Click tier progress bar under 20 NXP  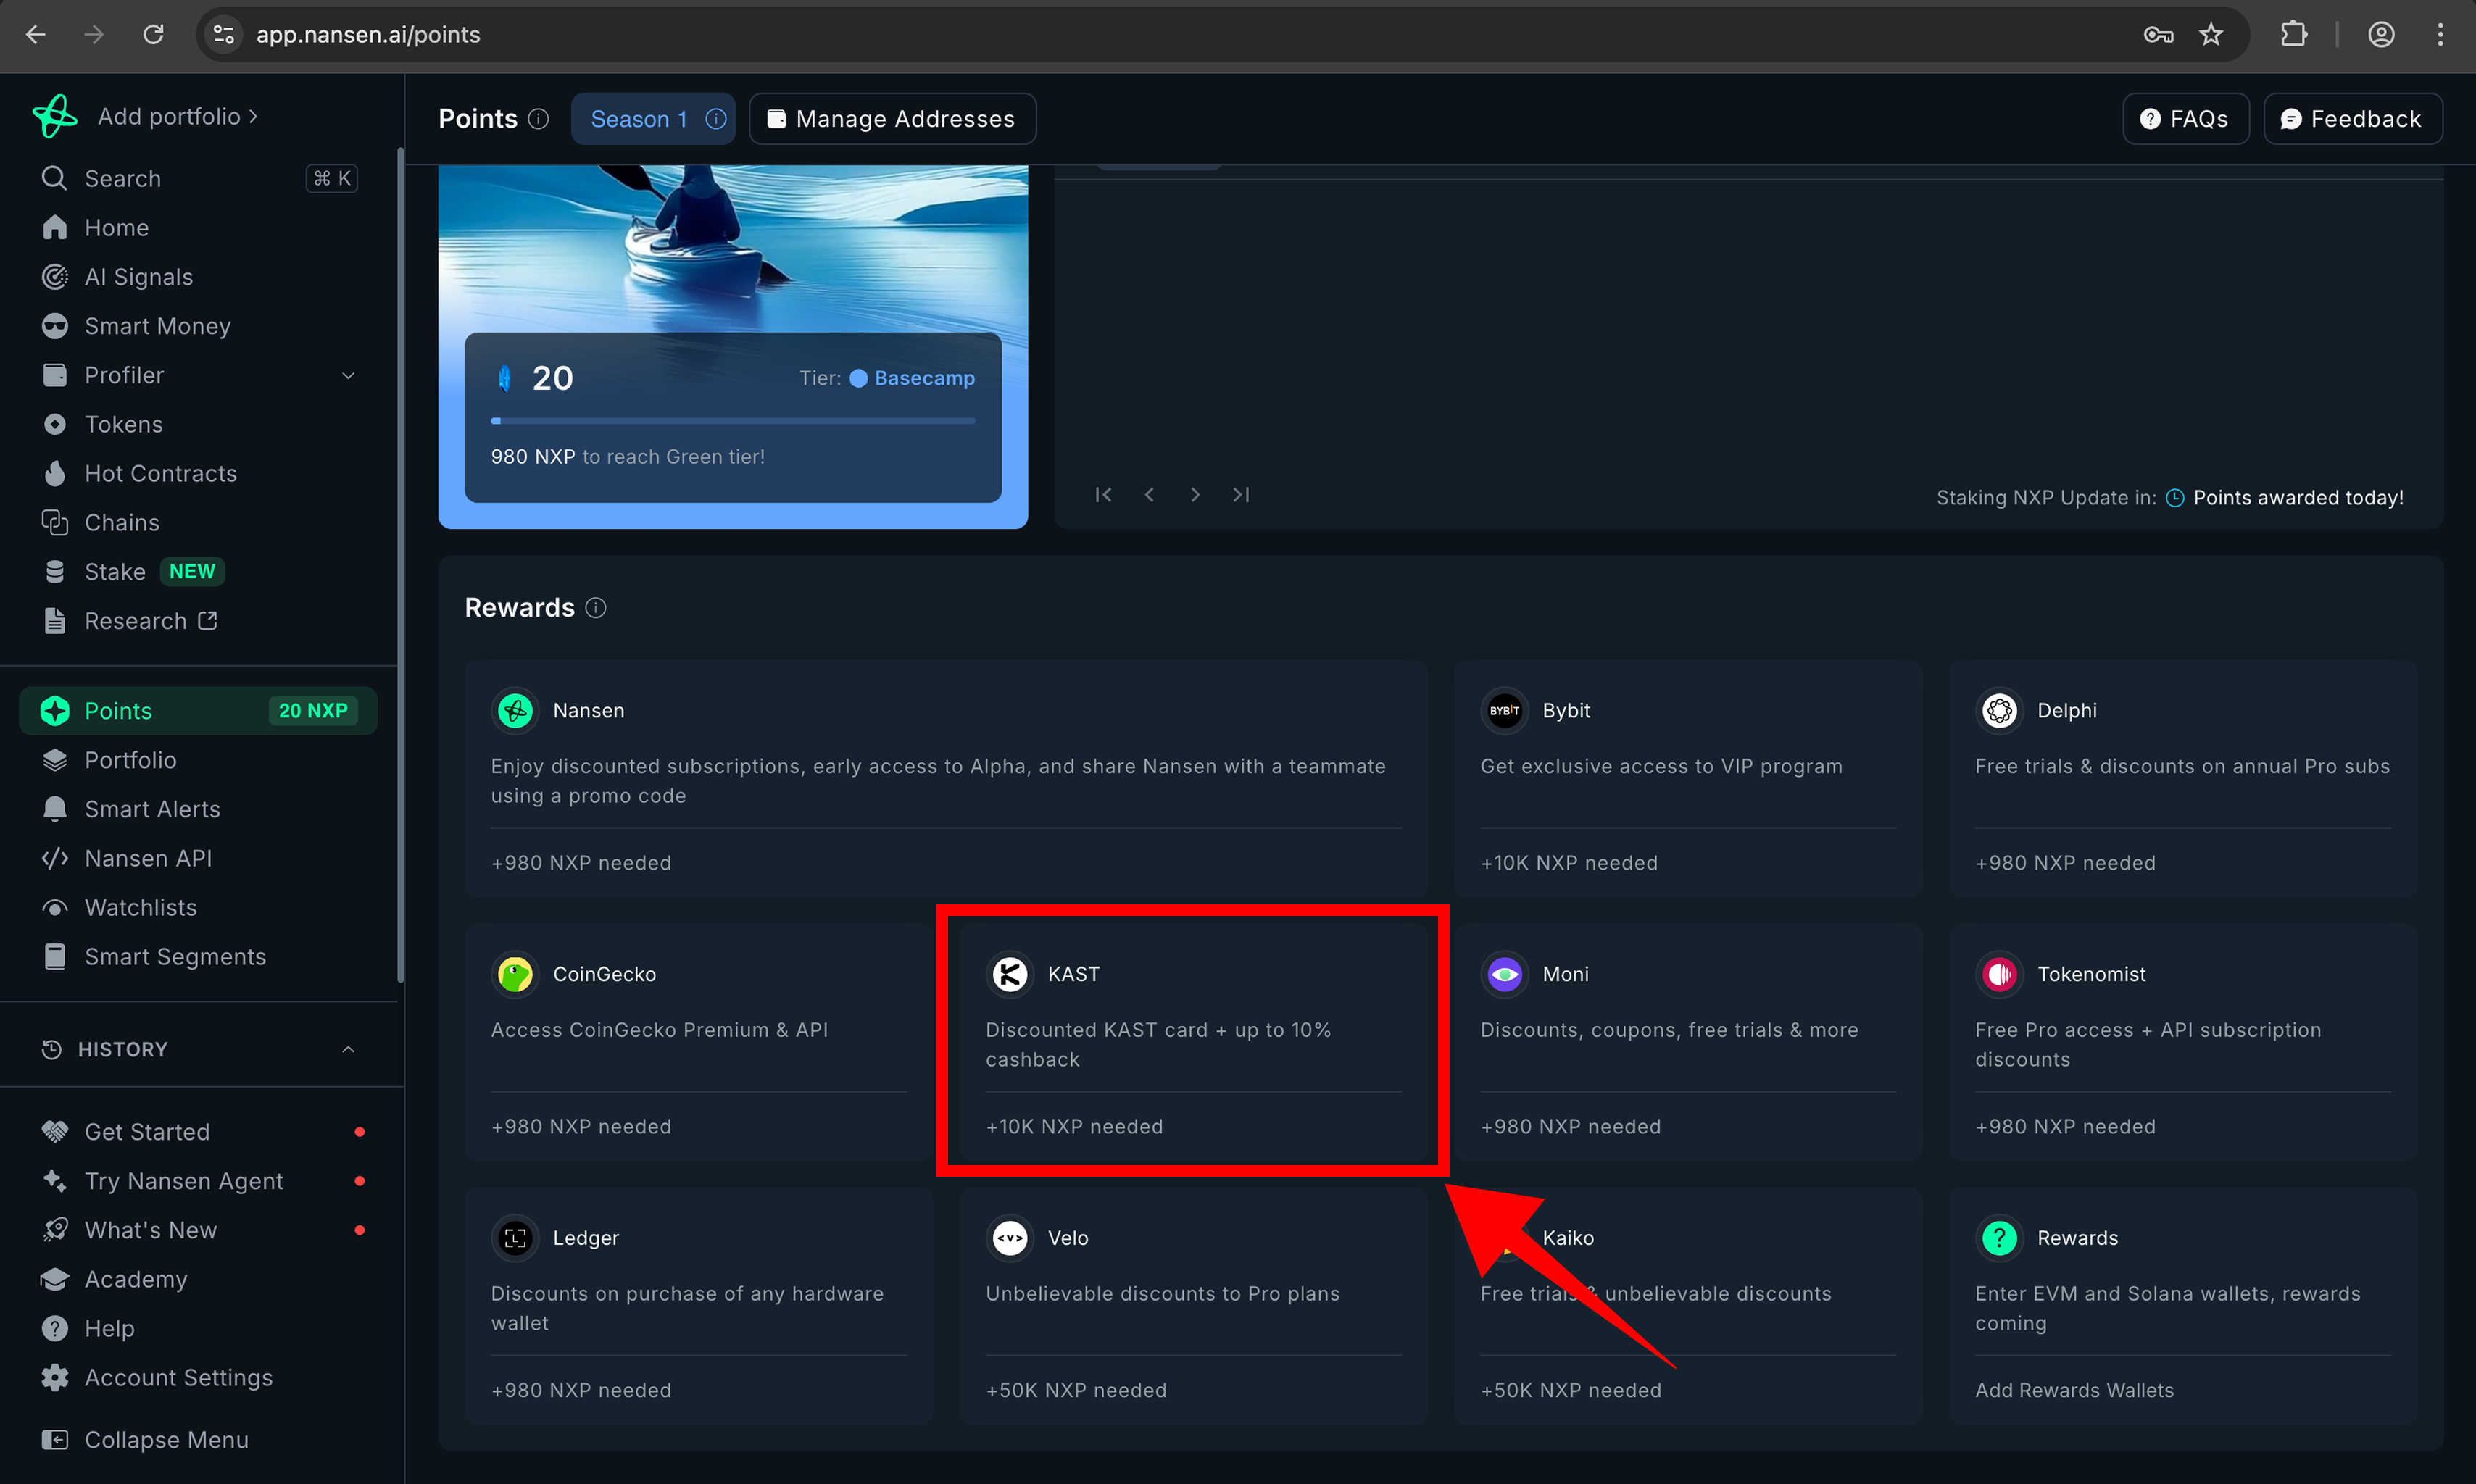click(733, 421)
